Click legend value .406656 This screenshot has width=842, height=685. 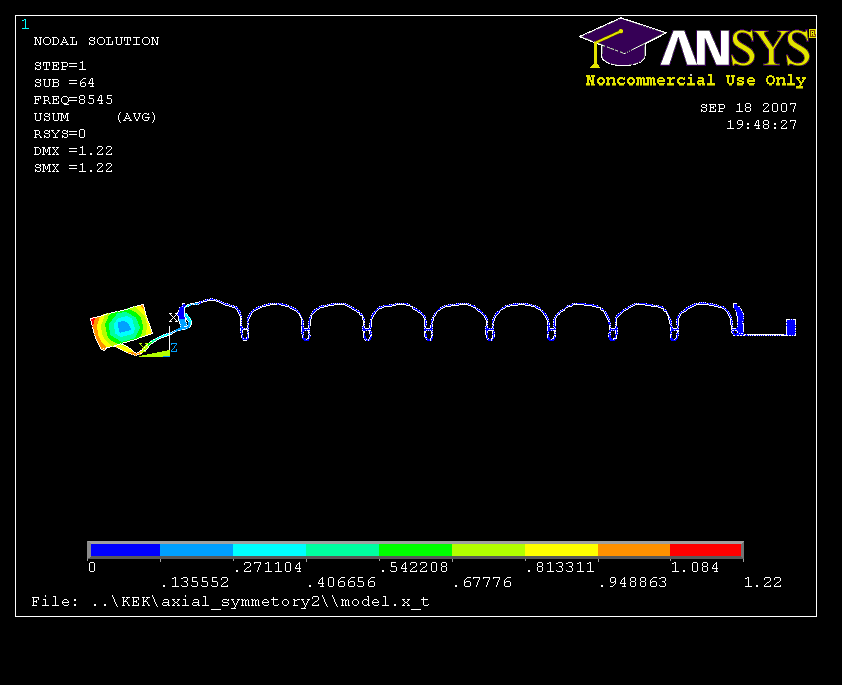click(x=341, y=582)
